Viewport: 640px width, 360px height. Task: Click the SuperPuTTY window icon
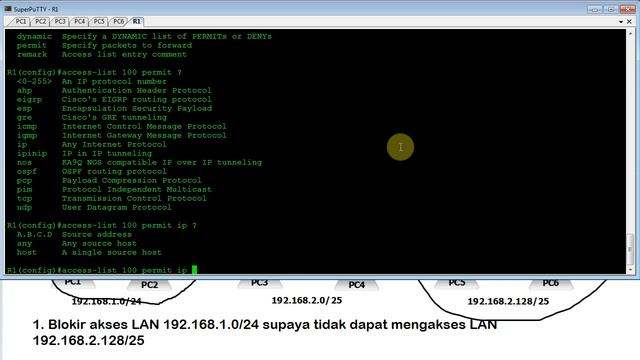point(8,9)
